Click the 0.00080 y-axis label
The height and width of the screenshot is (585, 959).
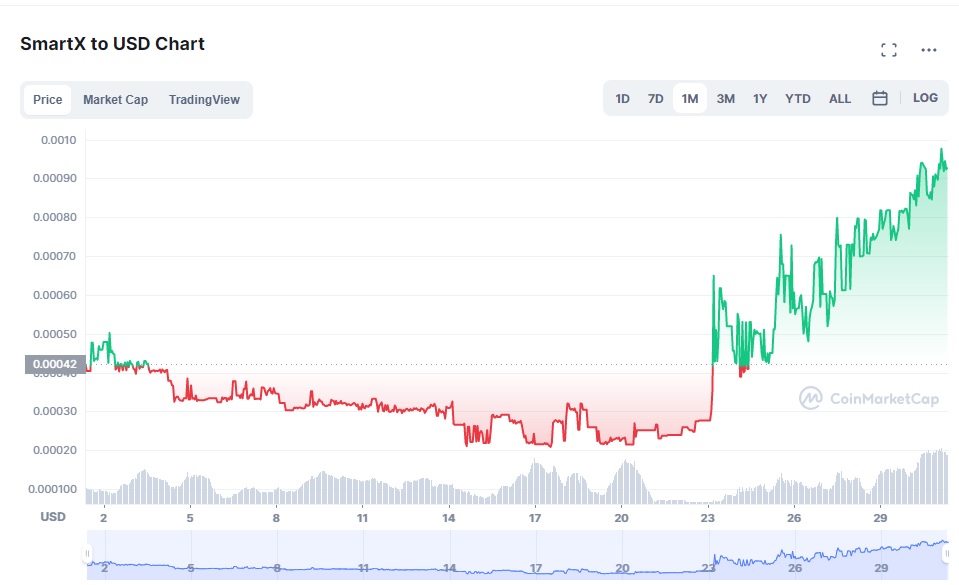click(x=55, y=217)
